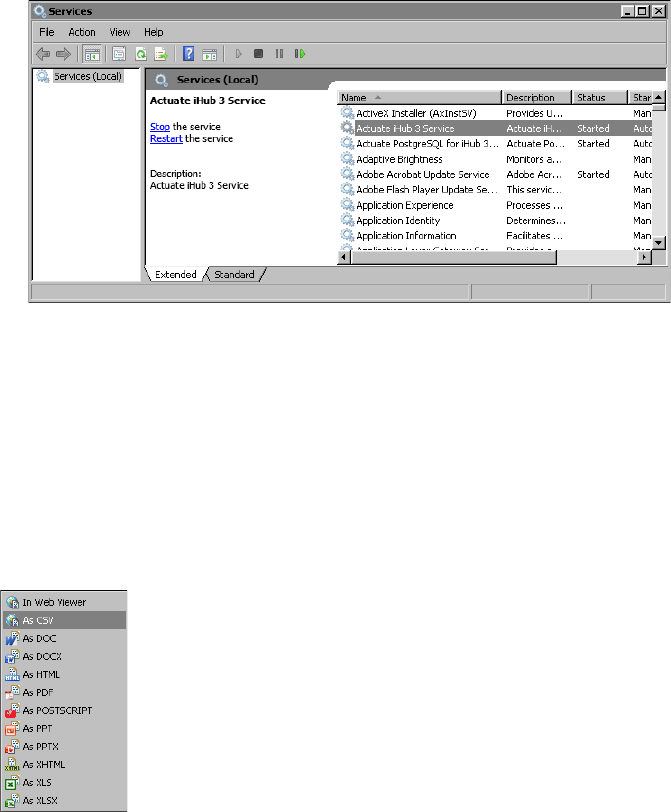The image size is (671, 812).
Task: Choose As HTML export option
Action: pyautogui.click(x=65, y=674)
